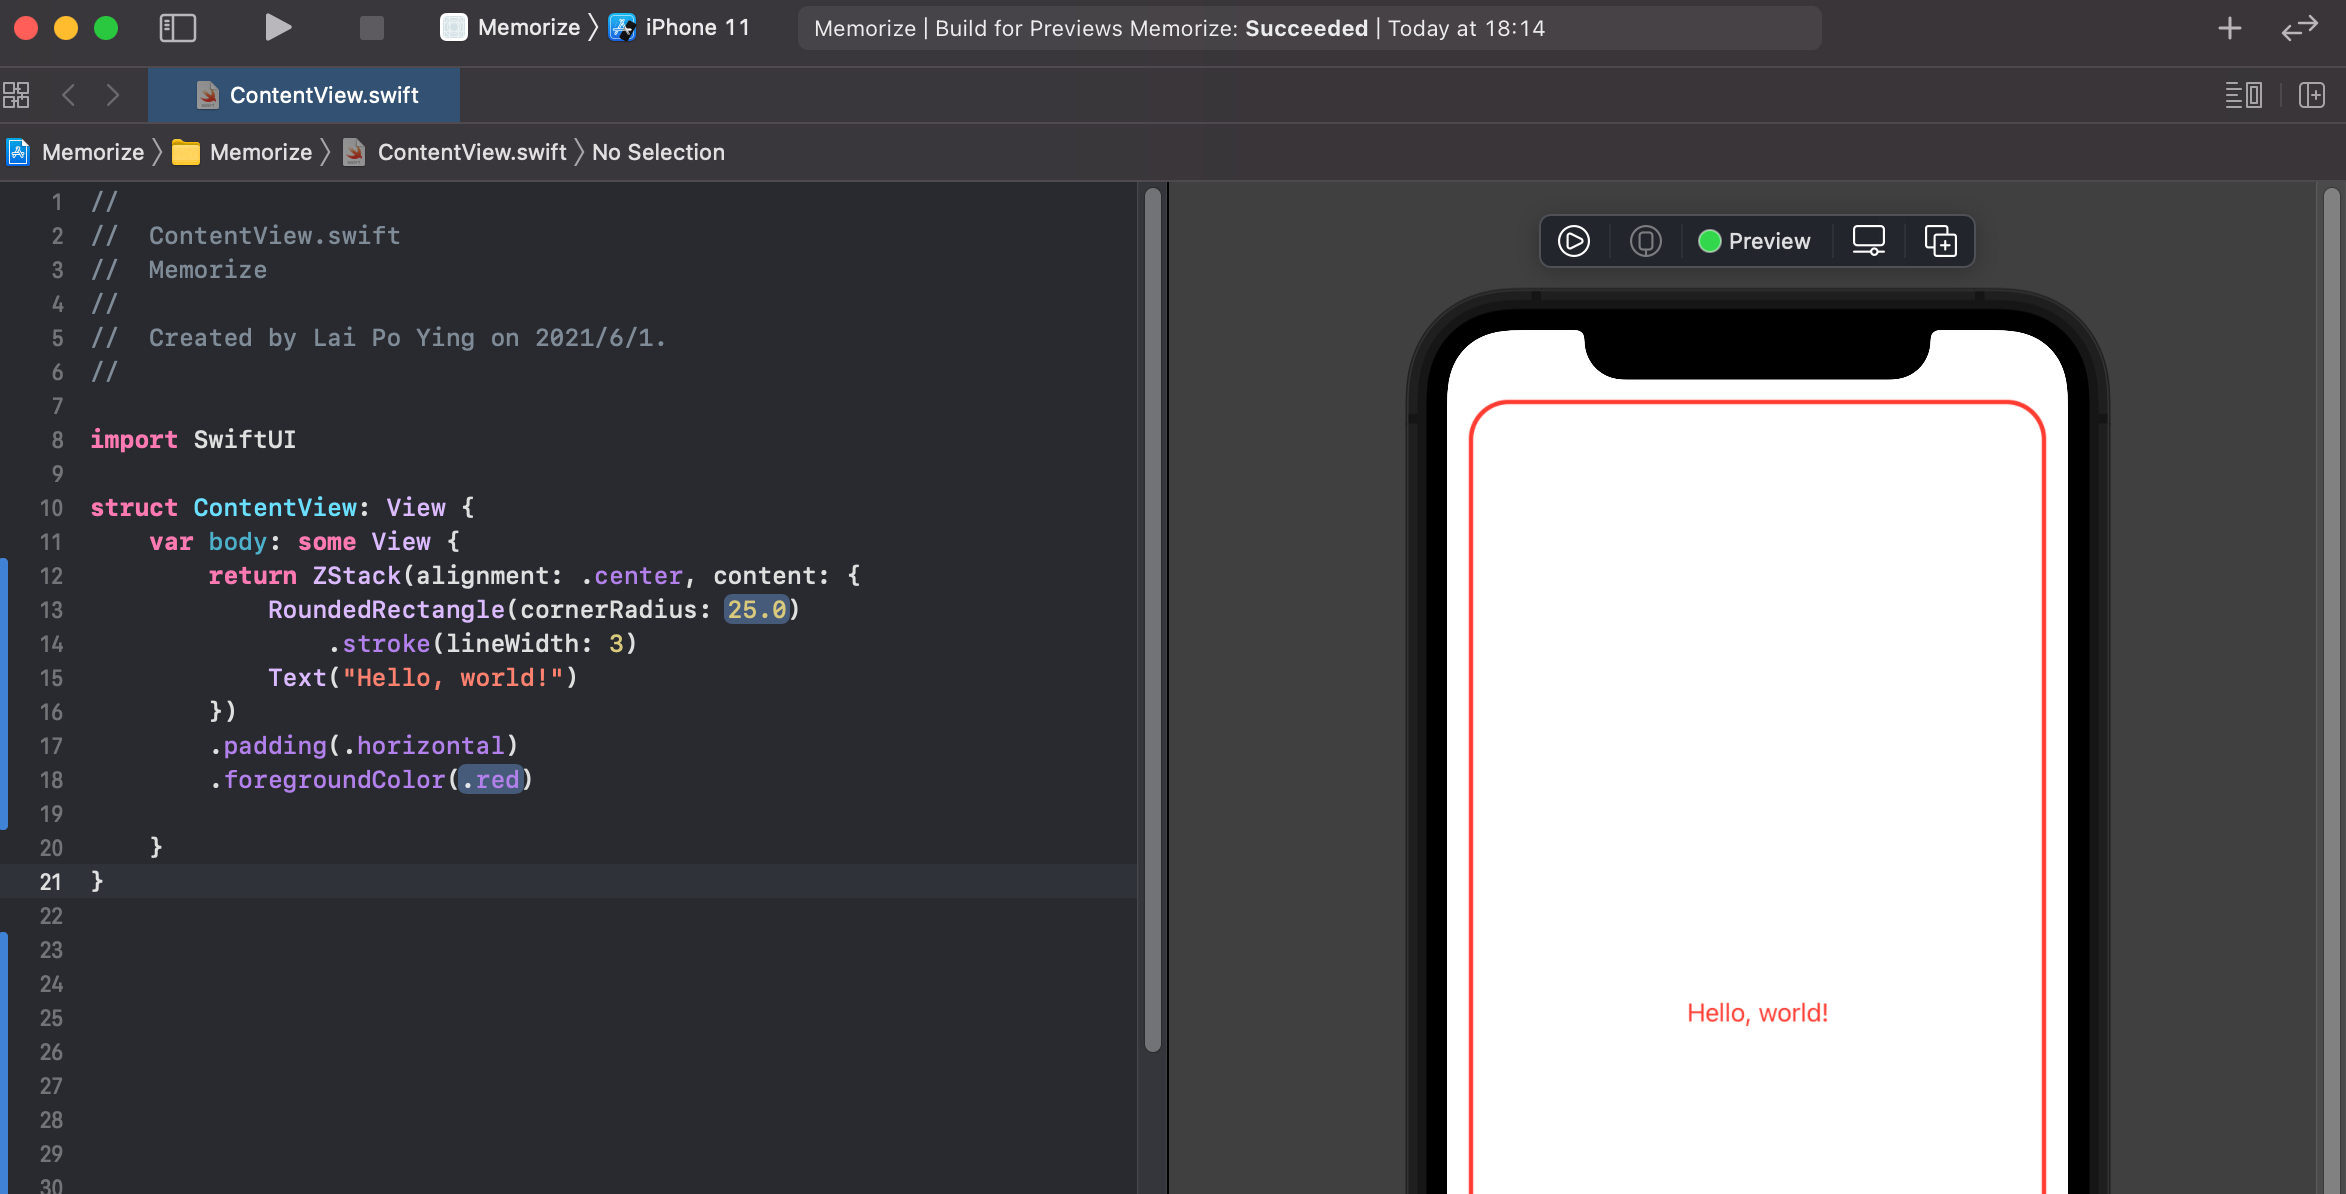Toggle selectable preview mode
This screenshot has width=2346, height=1194.
1645,241
